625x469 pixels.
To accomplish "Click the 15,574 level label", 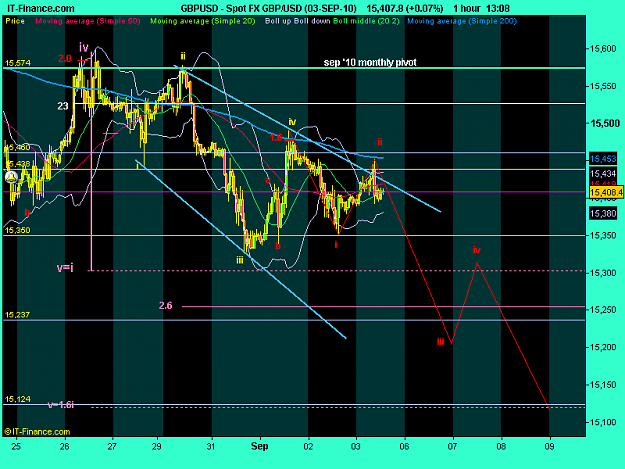I will click(18, 63).
